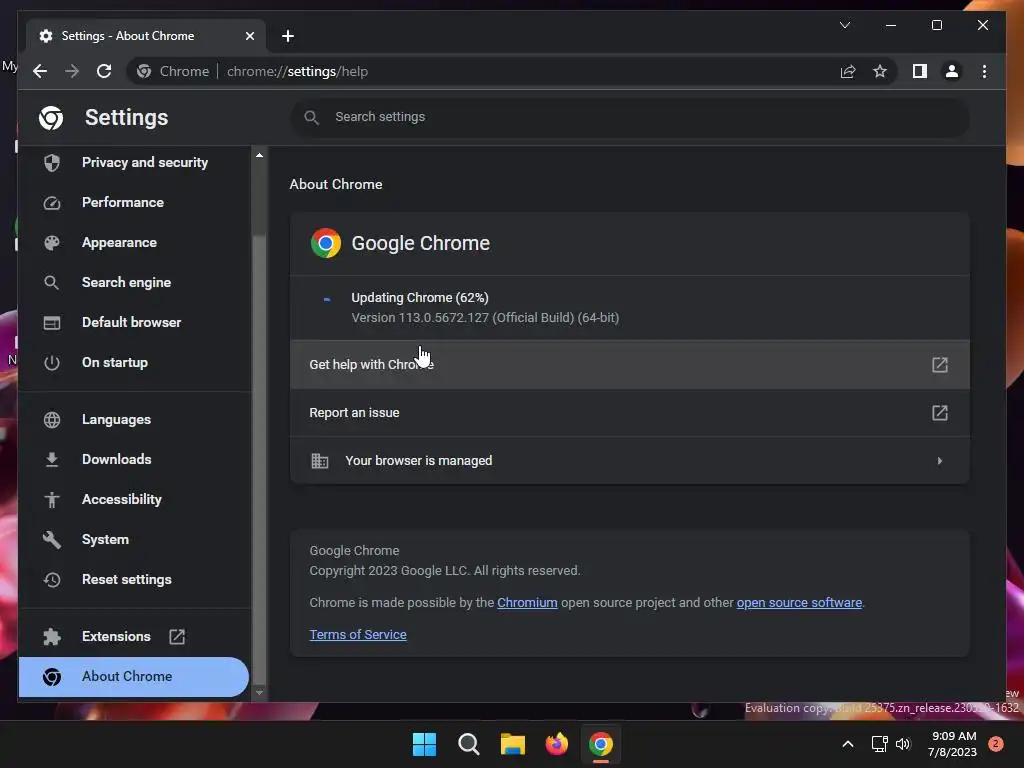Click the Reset settings history icon
The height and width of the screenshot is (768, 1024).
52,579
